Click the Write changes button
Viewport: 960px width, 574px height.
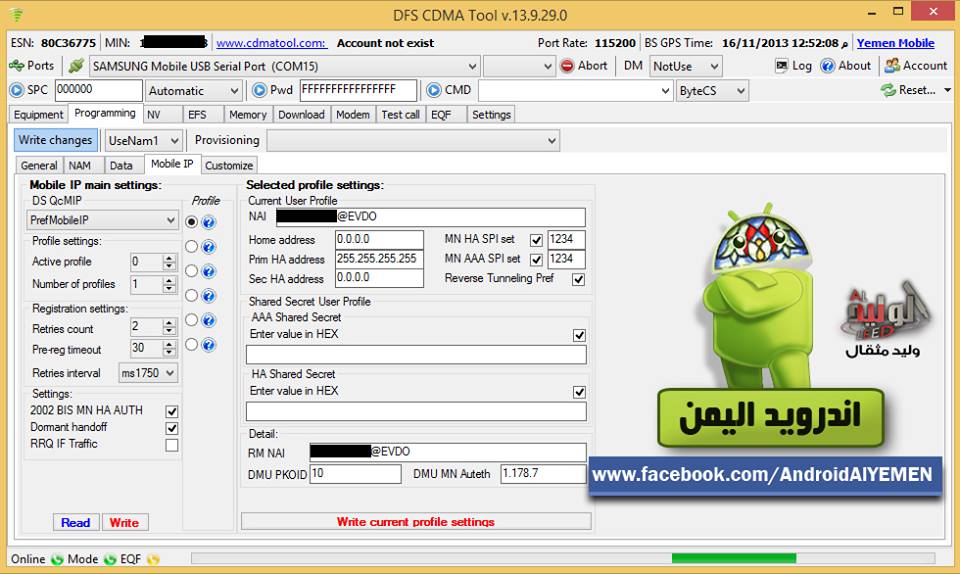55,140
